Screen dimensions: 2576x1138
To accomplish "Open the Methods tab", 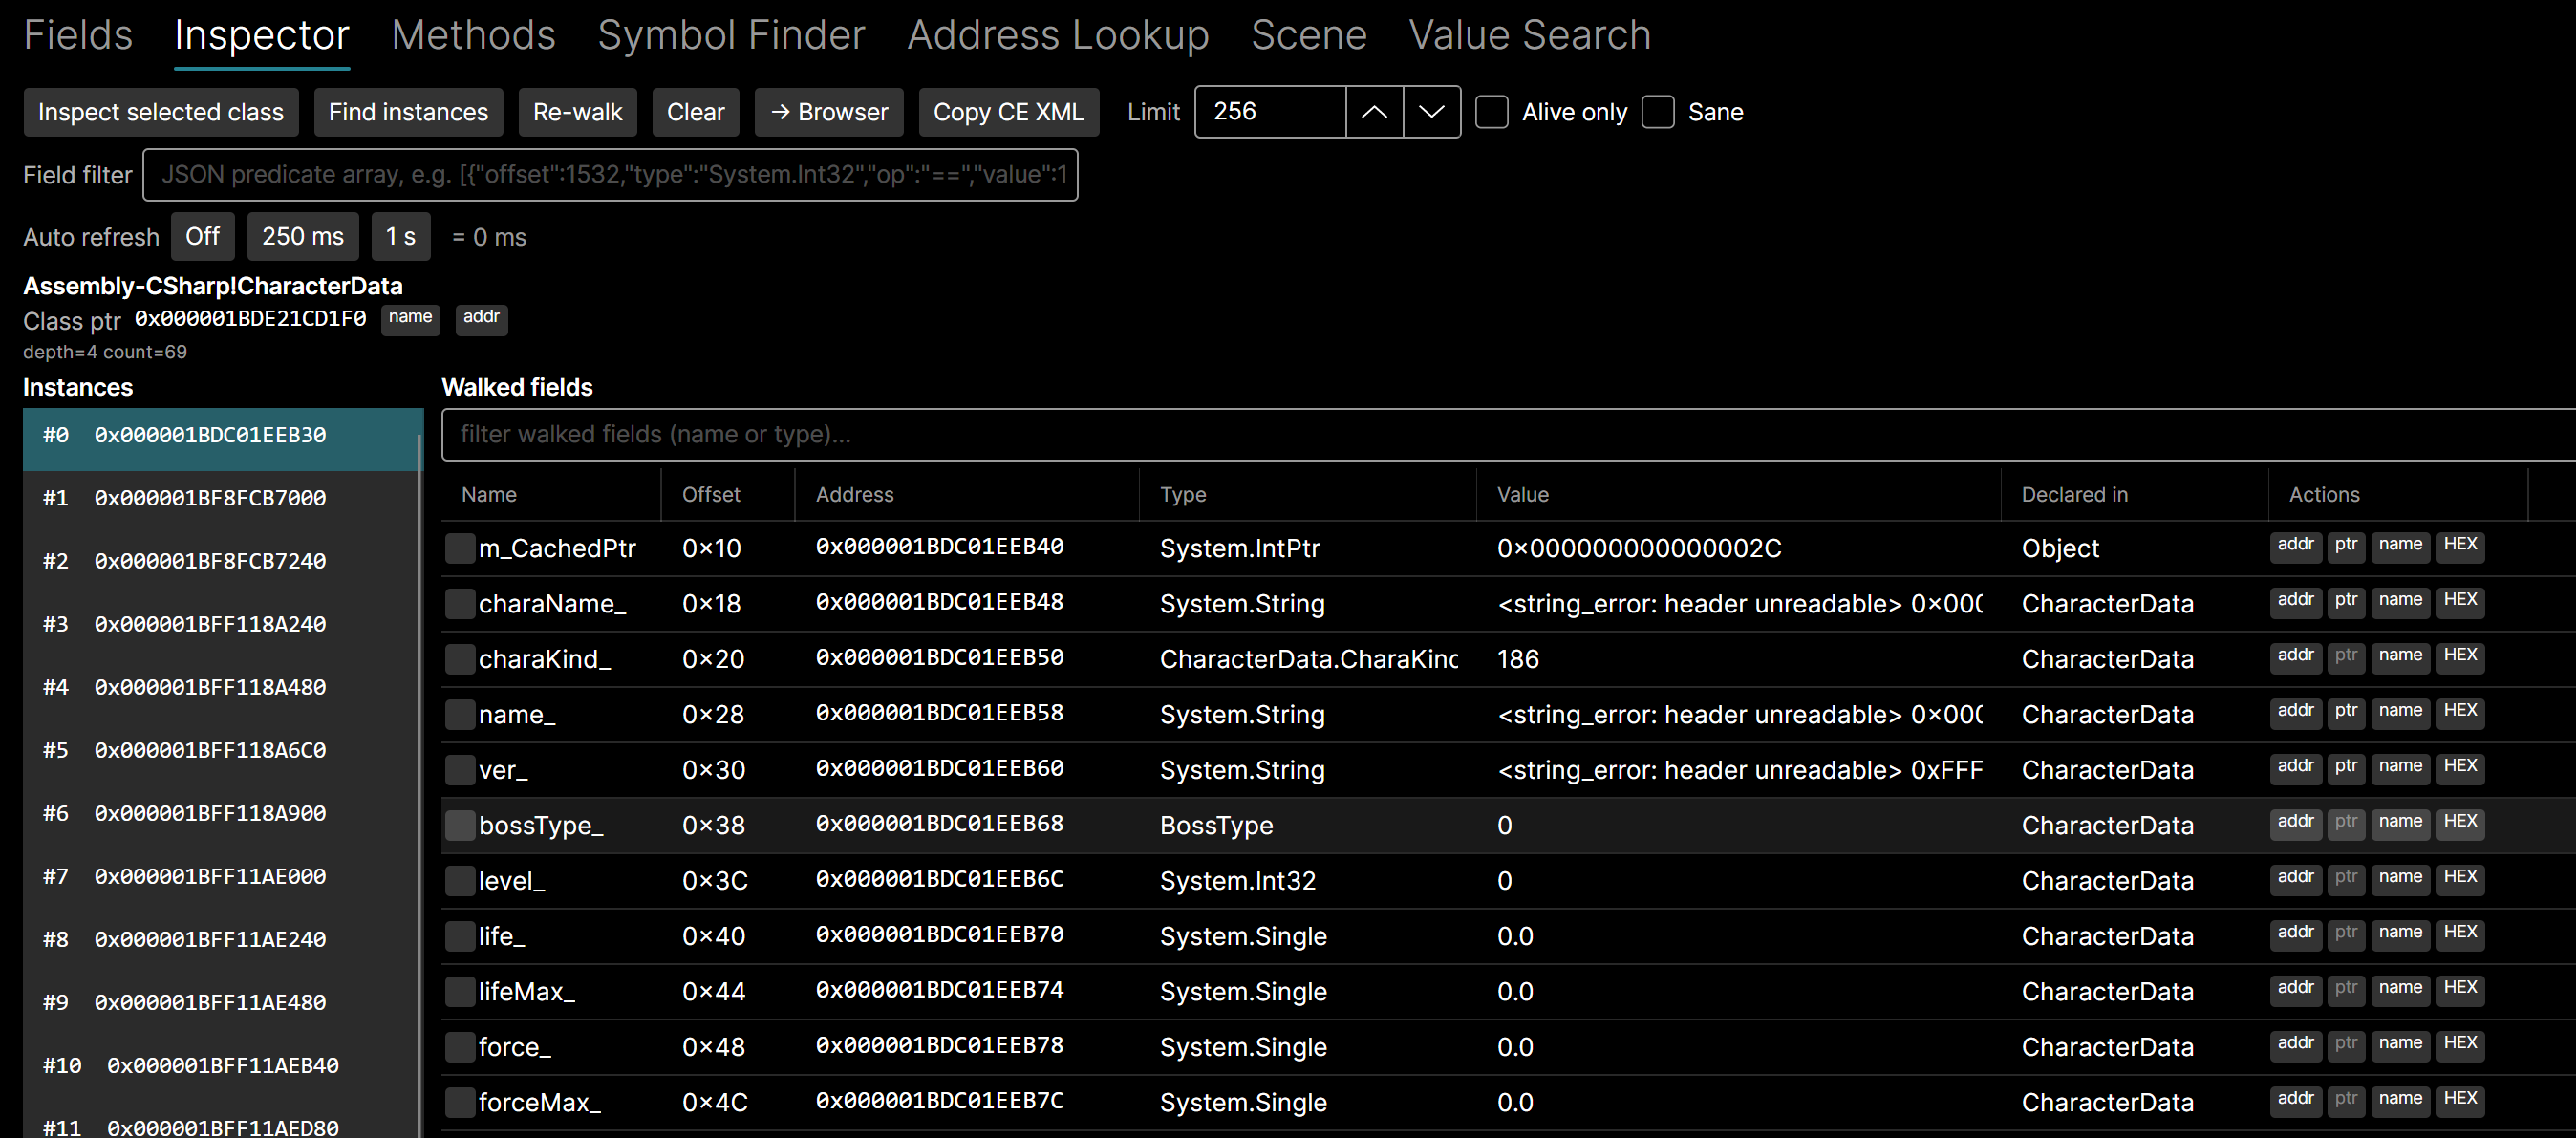I will coord(473,35).
